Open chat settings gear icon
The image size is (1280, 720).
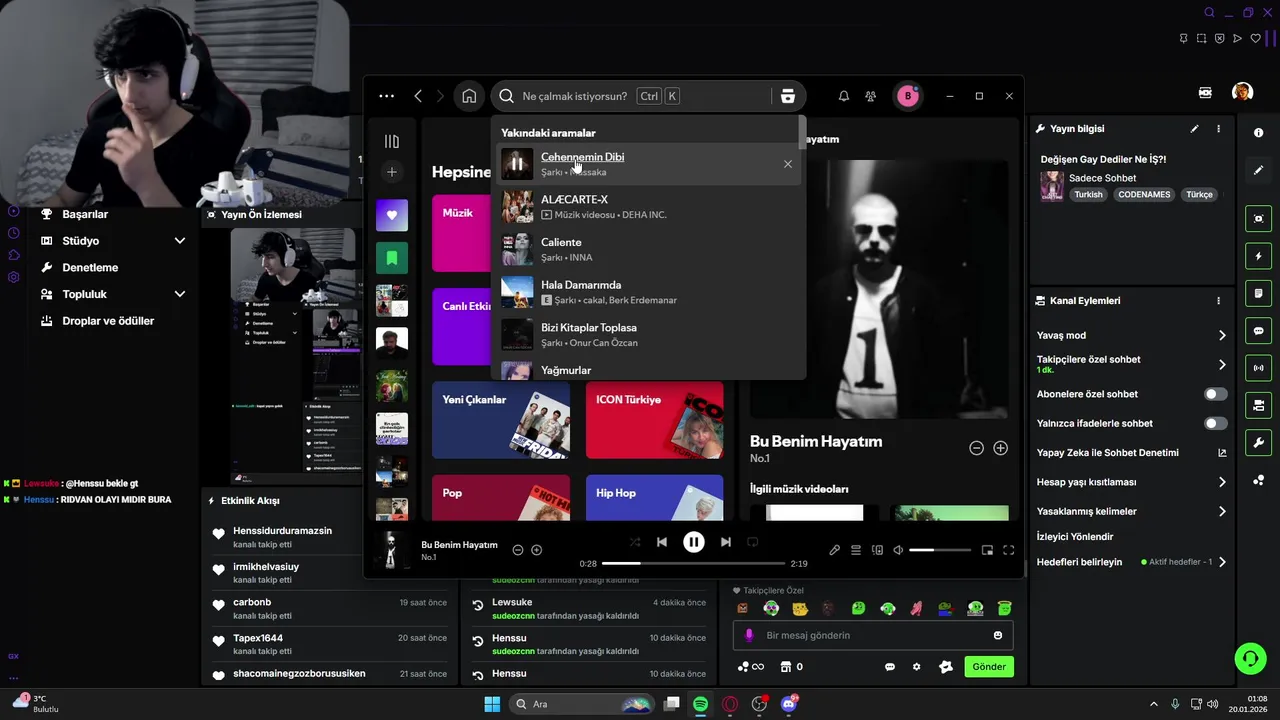(916, 667)
